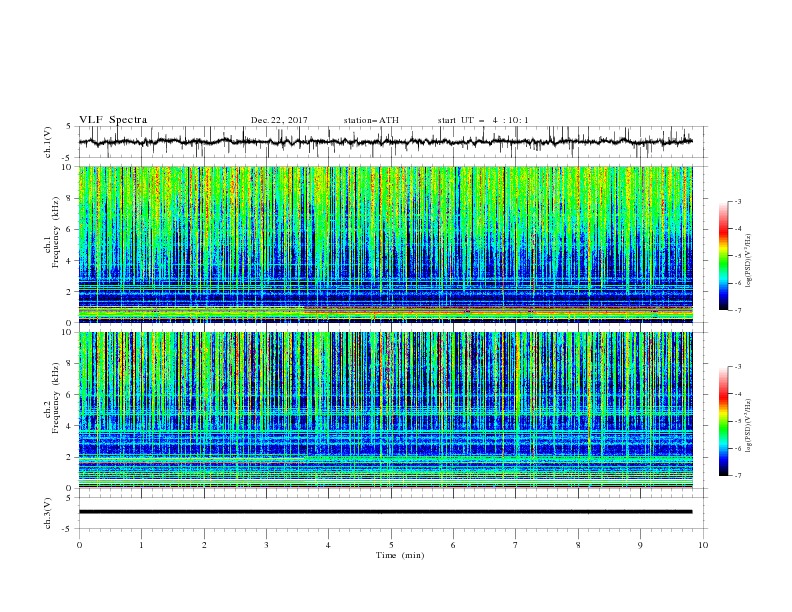Click inside the ch.2 spectrogram panel
Image resolution: width=792 pixels, height=612 pixels.
coord(385,410)
